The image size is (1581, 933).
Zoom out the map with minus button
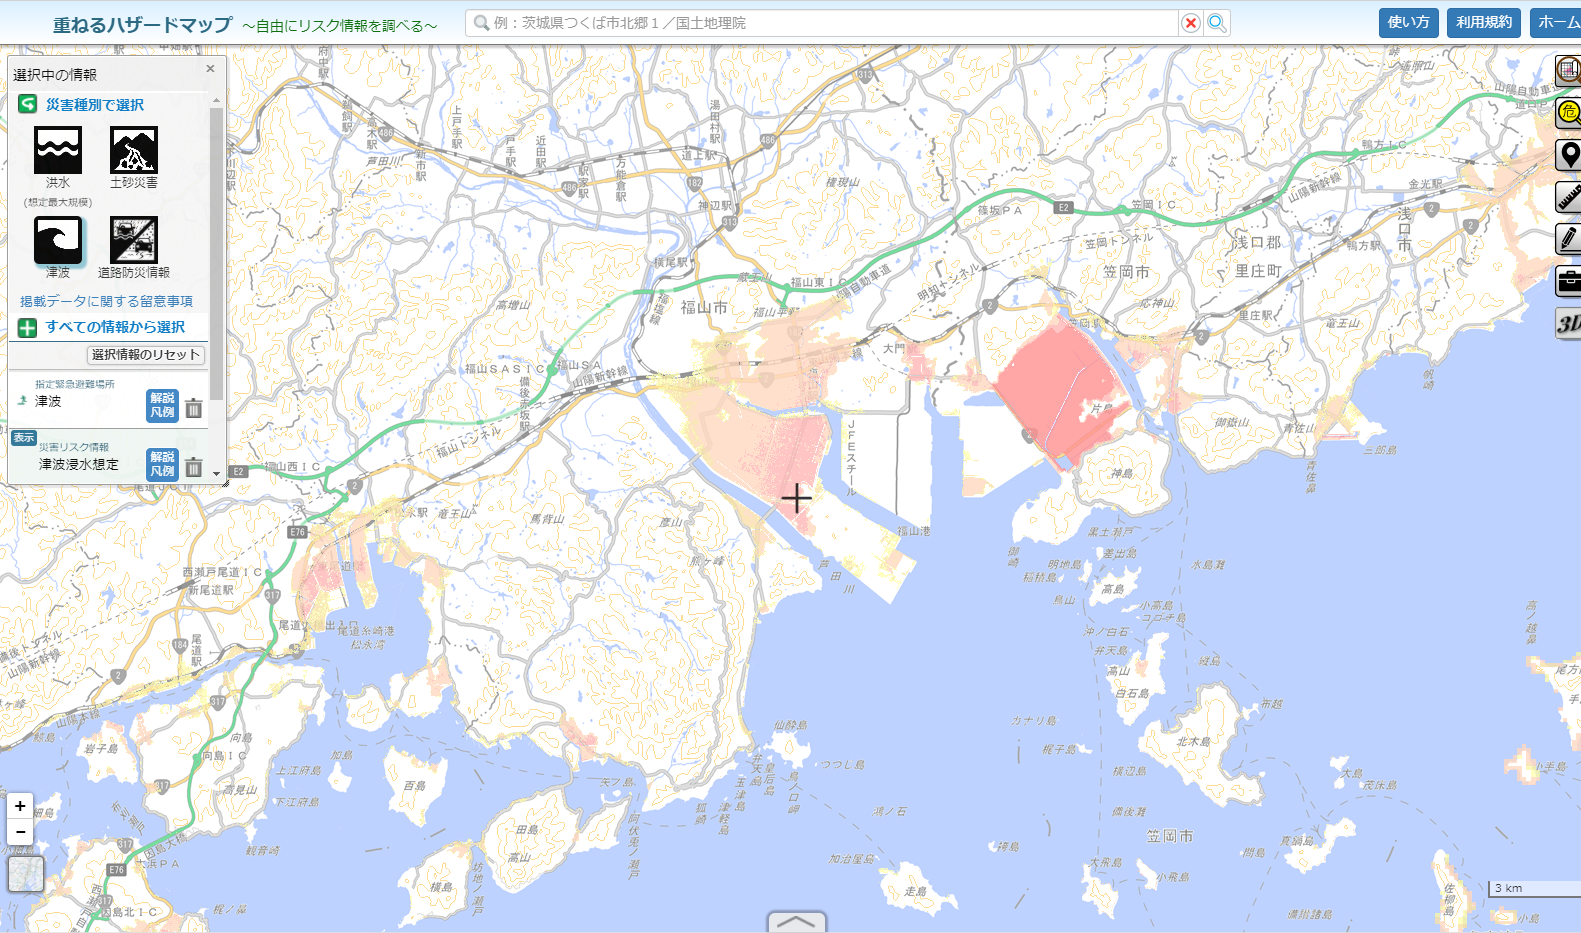click(x=20, y=832)
